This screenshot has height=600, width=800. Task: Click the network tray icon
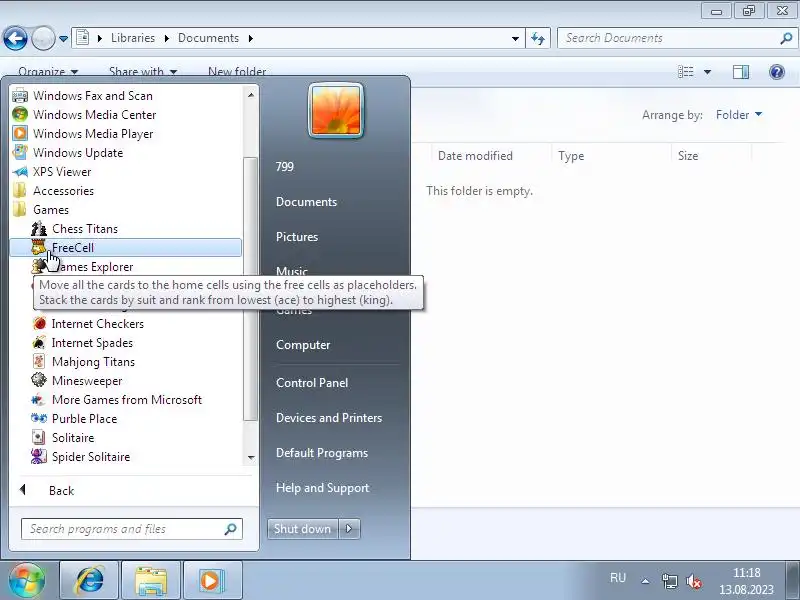point(669,581)
